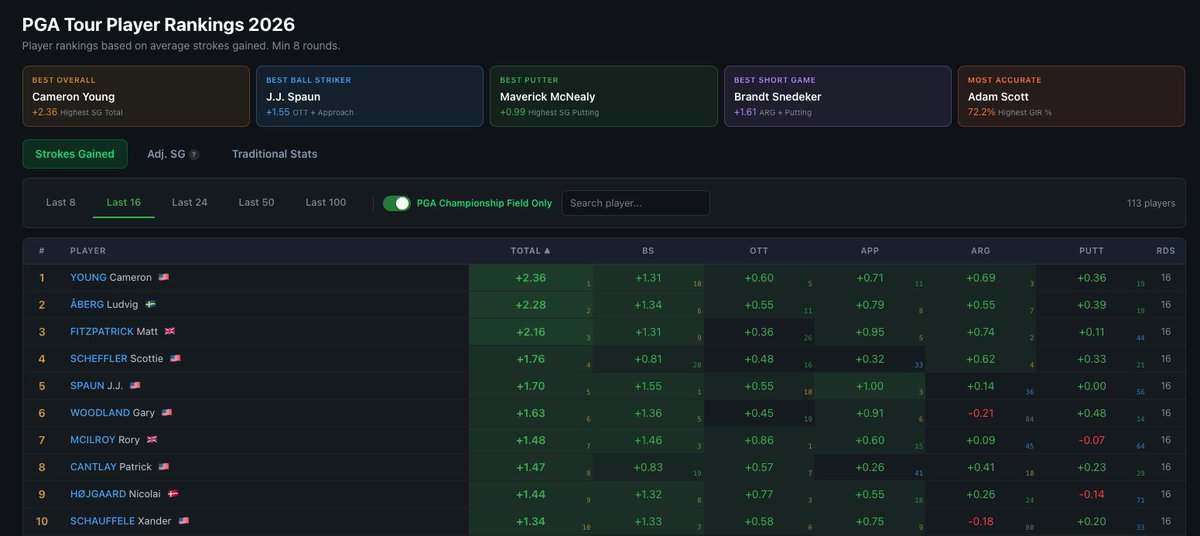Click the Search player input field
This screenshot has height=536, width=1200.
coord(636,203)
